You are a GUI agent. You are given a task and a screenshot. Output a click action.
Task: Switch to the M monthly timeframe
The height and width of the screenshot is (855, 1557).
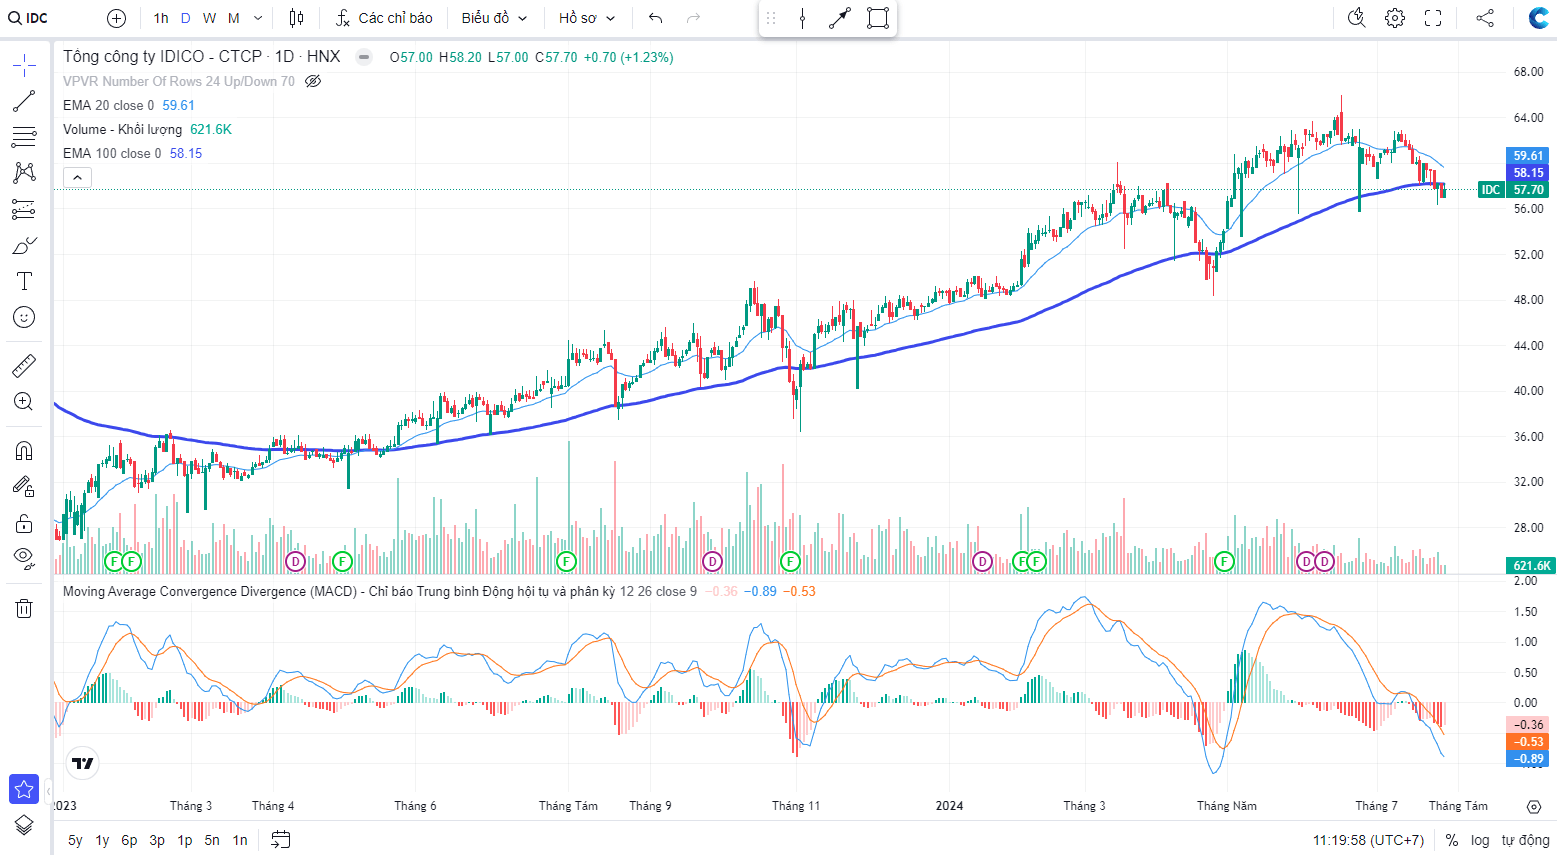point(234,18)
